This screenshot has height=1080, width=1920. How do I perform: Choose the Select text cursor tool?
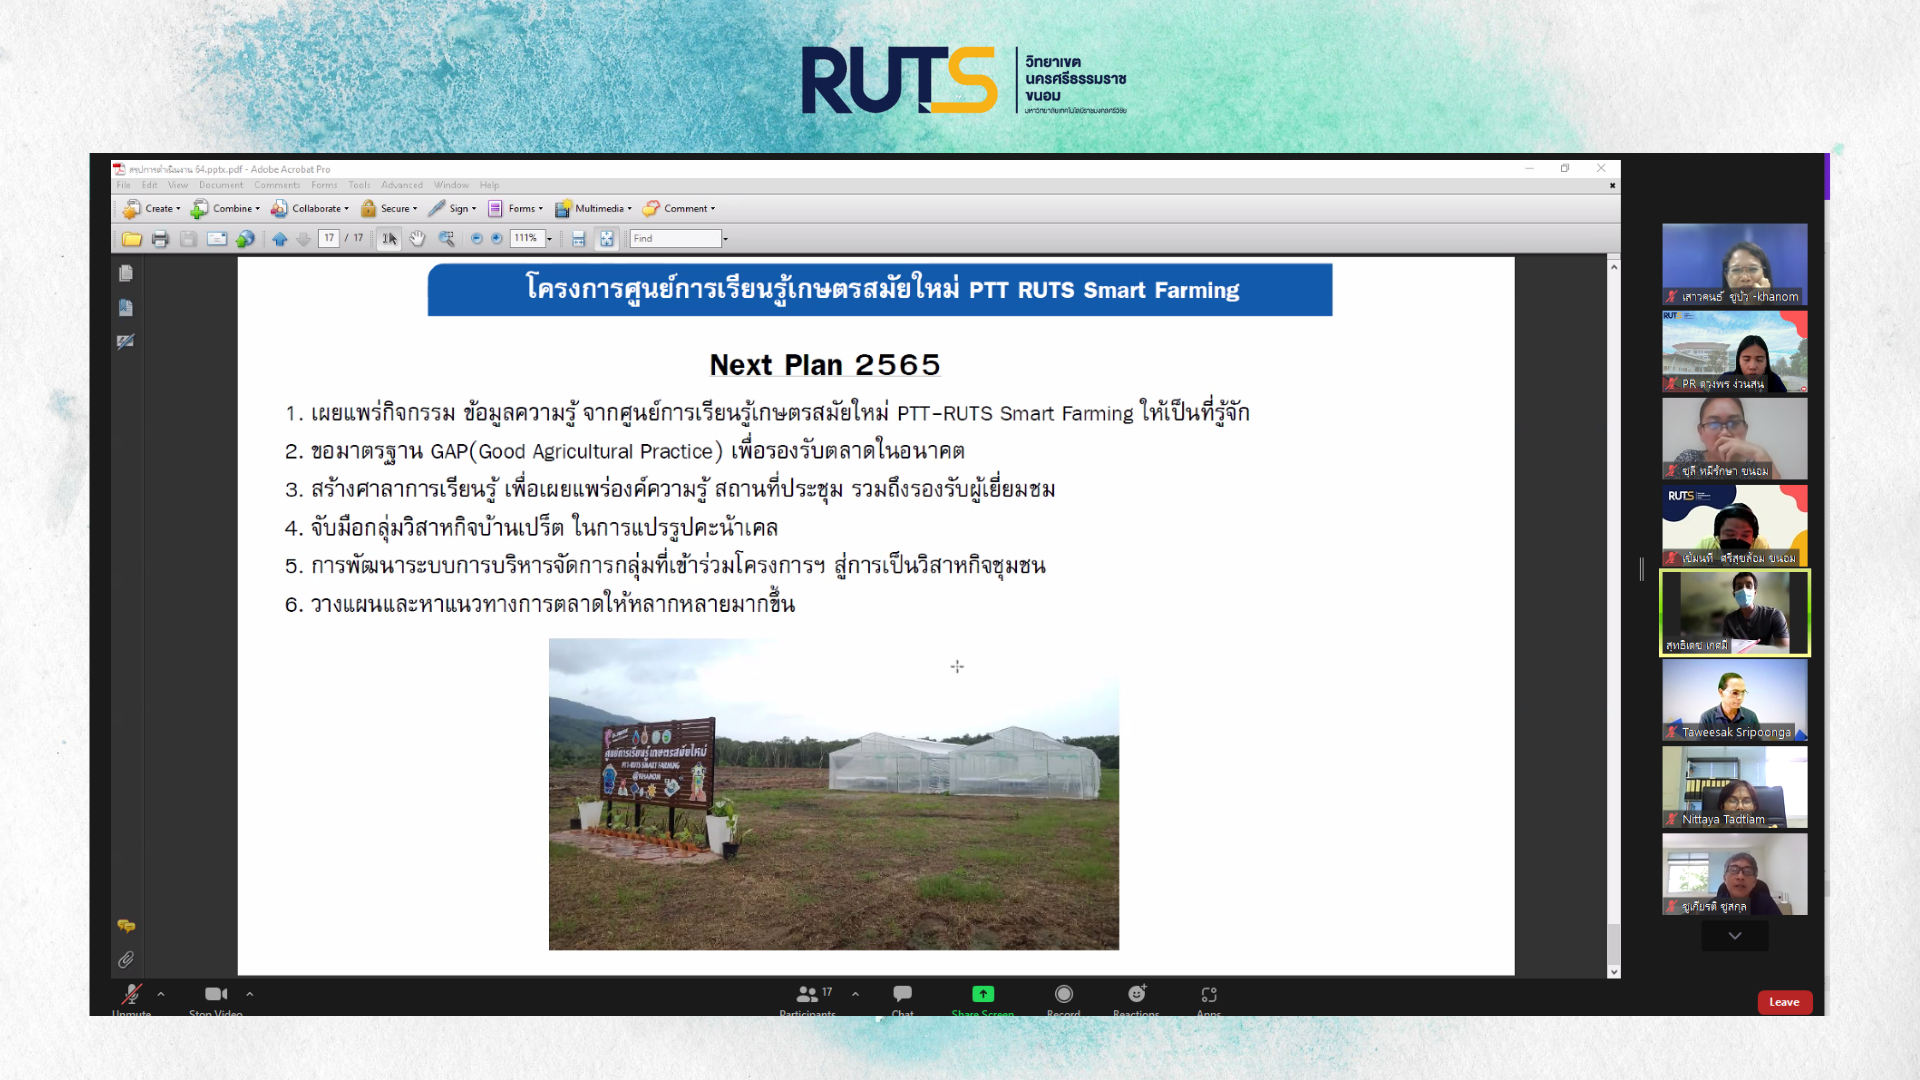(389, 239)
